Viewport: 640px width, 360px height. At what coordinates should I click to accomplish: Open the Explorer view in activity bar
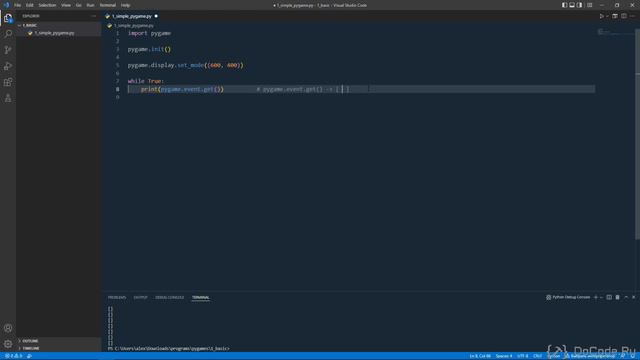8,18
